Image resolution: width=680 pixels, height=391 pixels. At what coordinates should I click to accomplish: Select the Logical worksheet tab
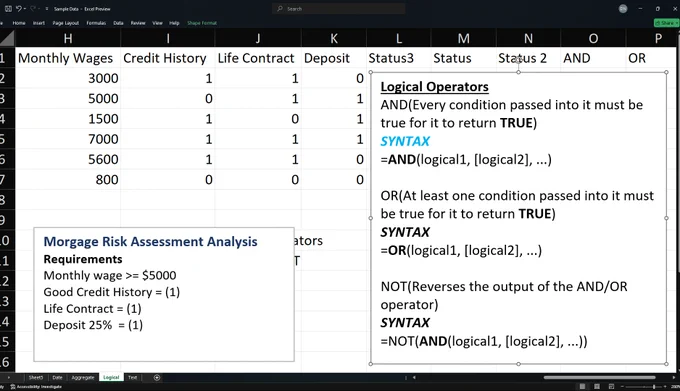point(111,378)
